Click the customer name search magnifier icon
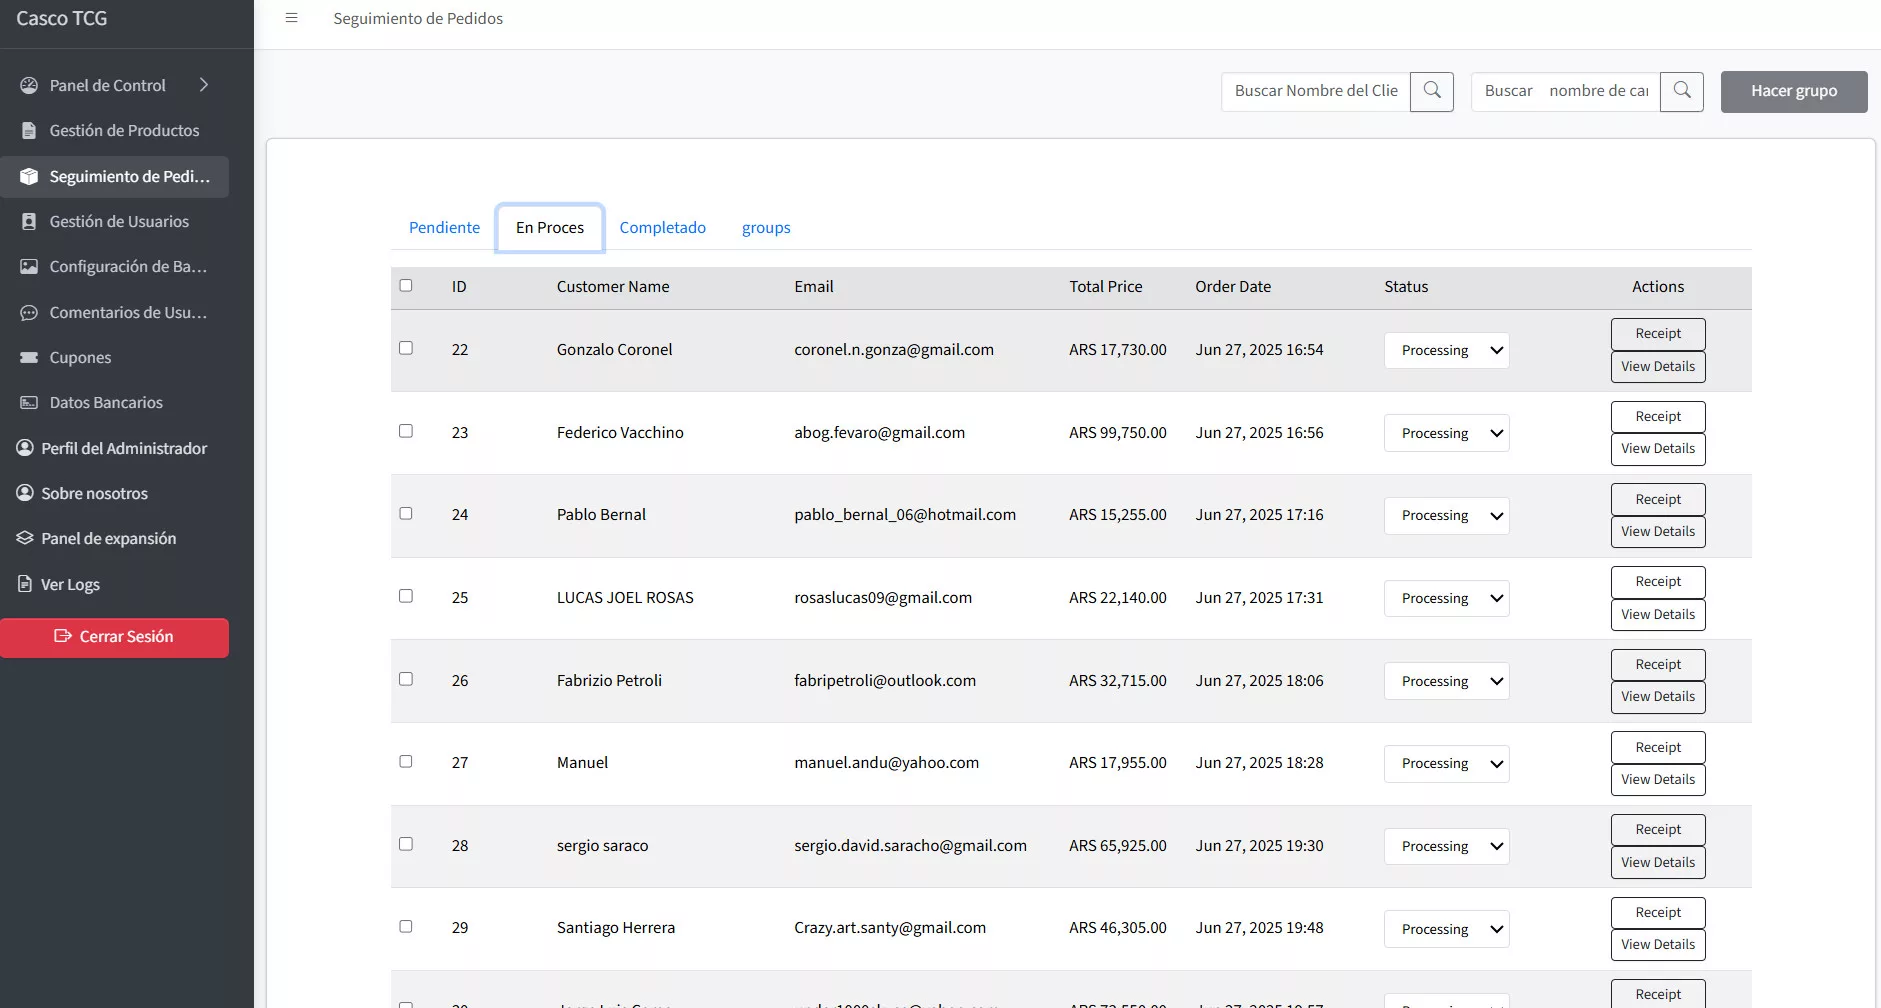1881x1008 pixels. point(1431,91)
